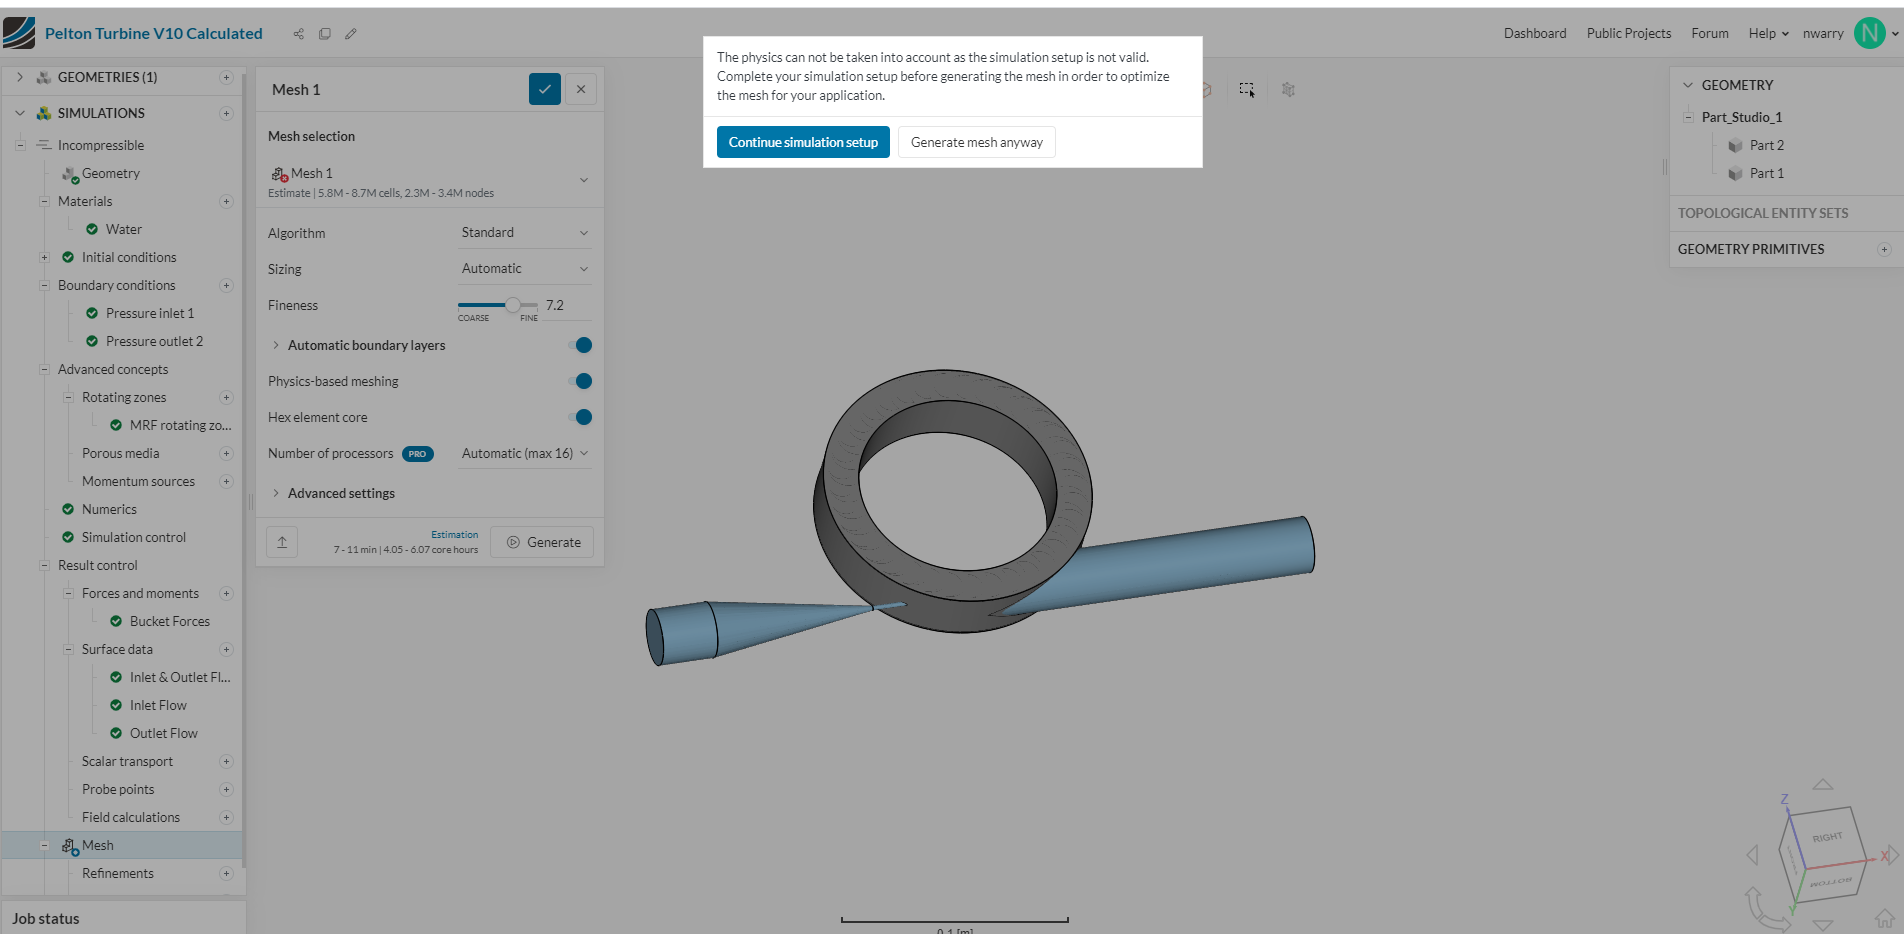Close the Mesh 1 settings panel
Screen dimensions: 1904x934
pos(581,89)
